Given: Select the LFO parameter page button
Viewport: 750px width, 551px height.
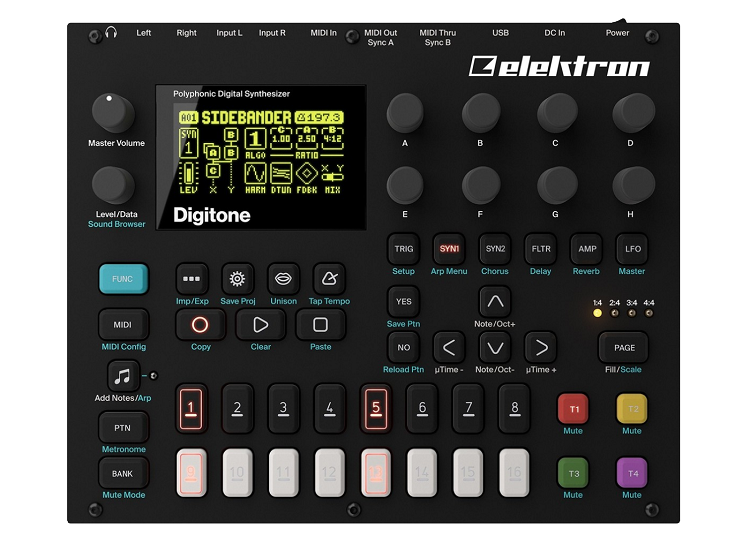Looking at the screenshot, I should click(632, 249).
